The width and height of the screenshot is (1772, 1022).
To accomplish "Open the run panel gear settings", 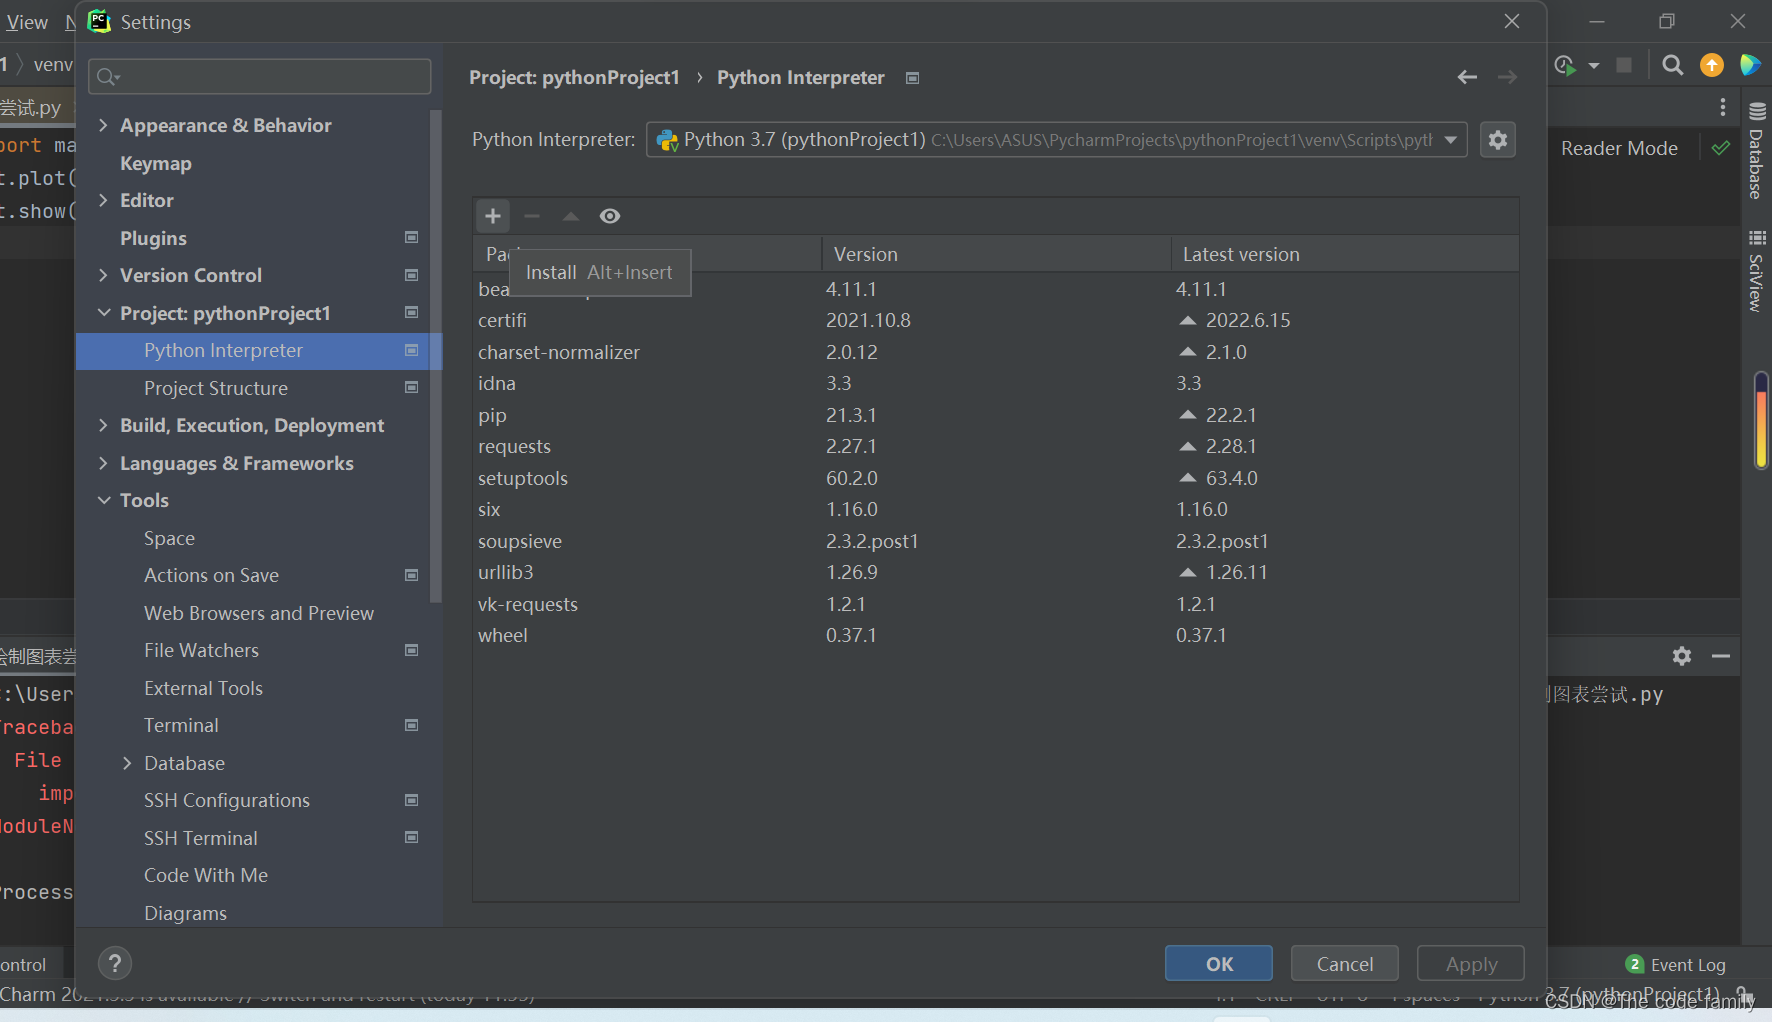I will coord(1682,656).
